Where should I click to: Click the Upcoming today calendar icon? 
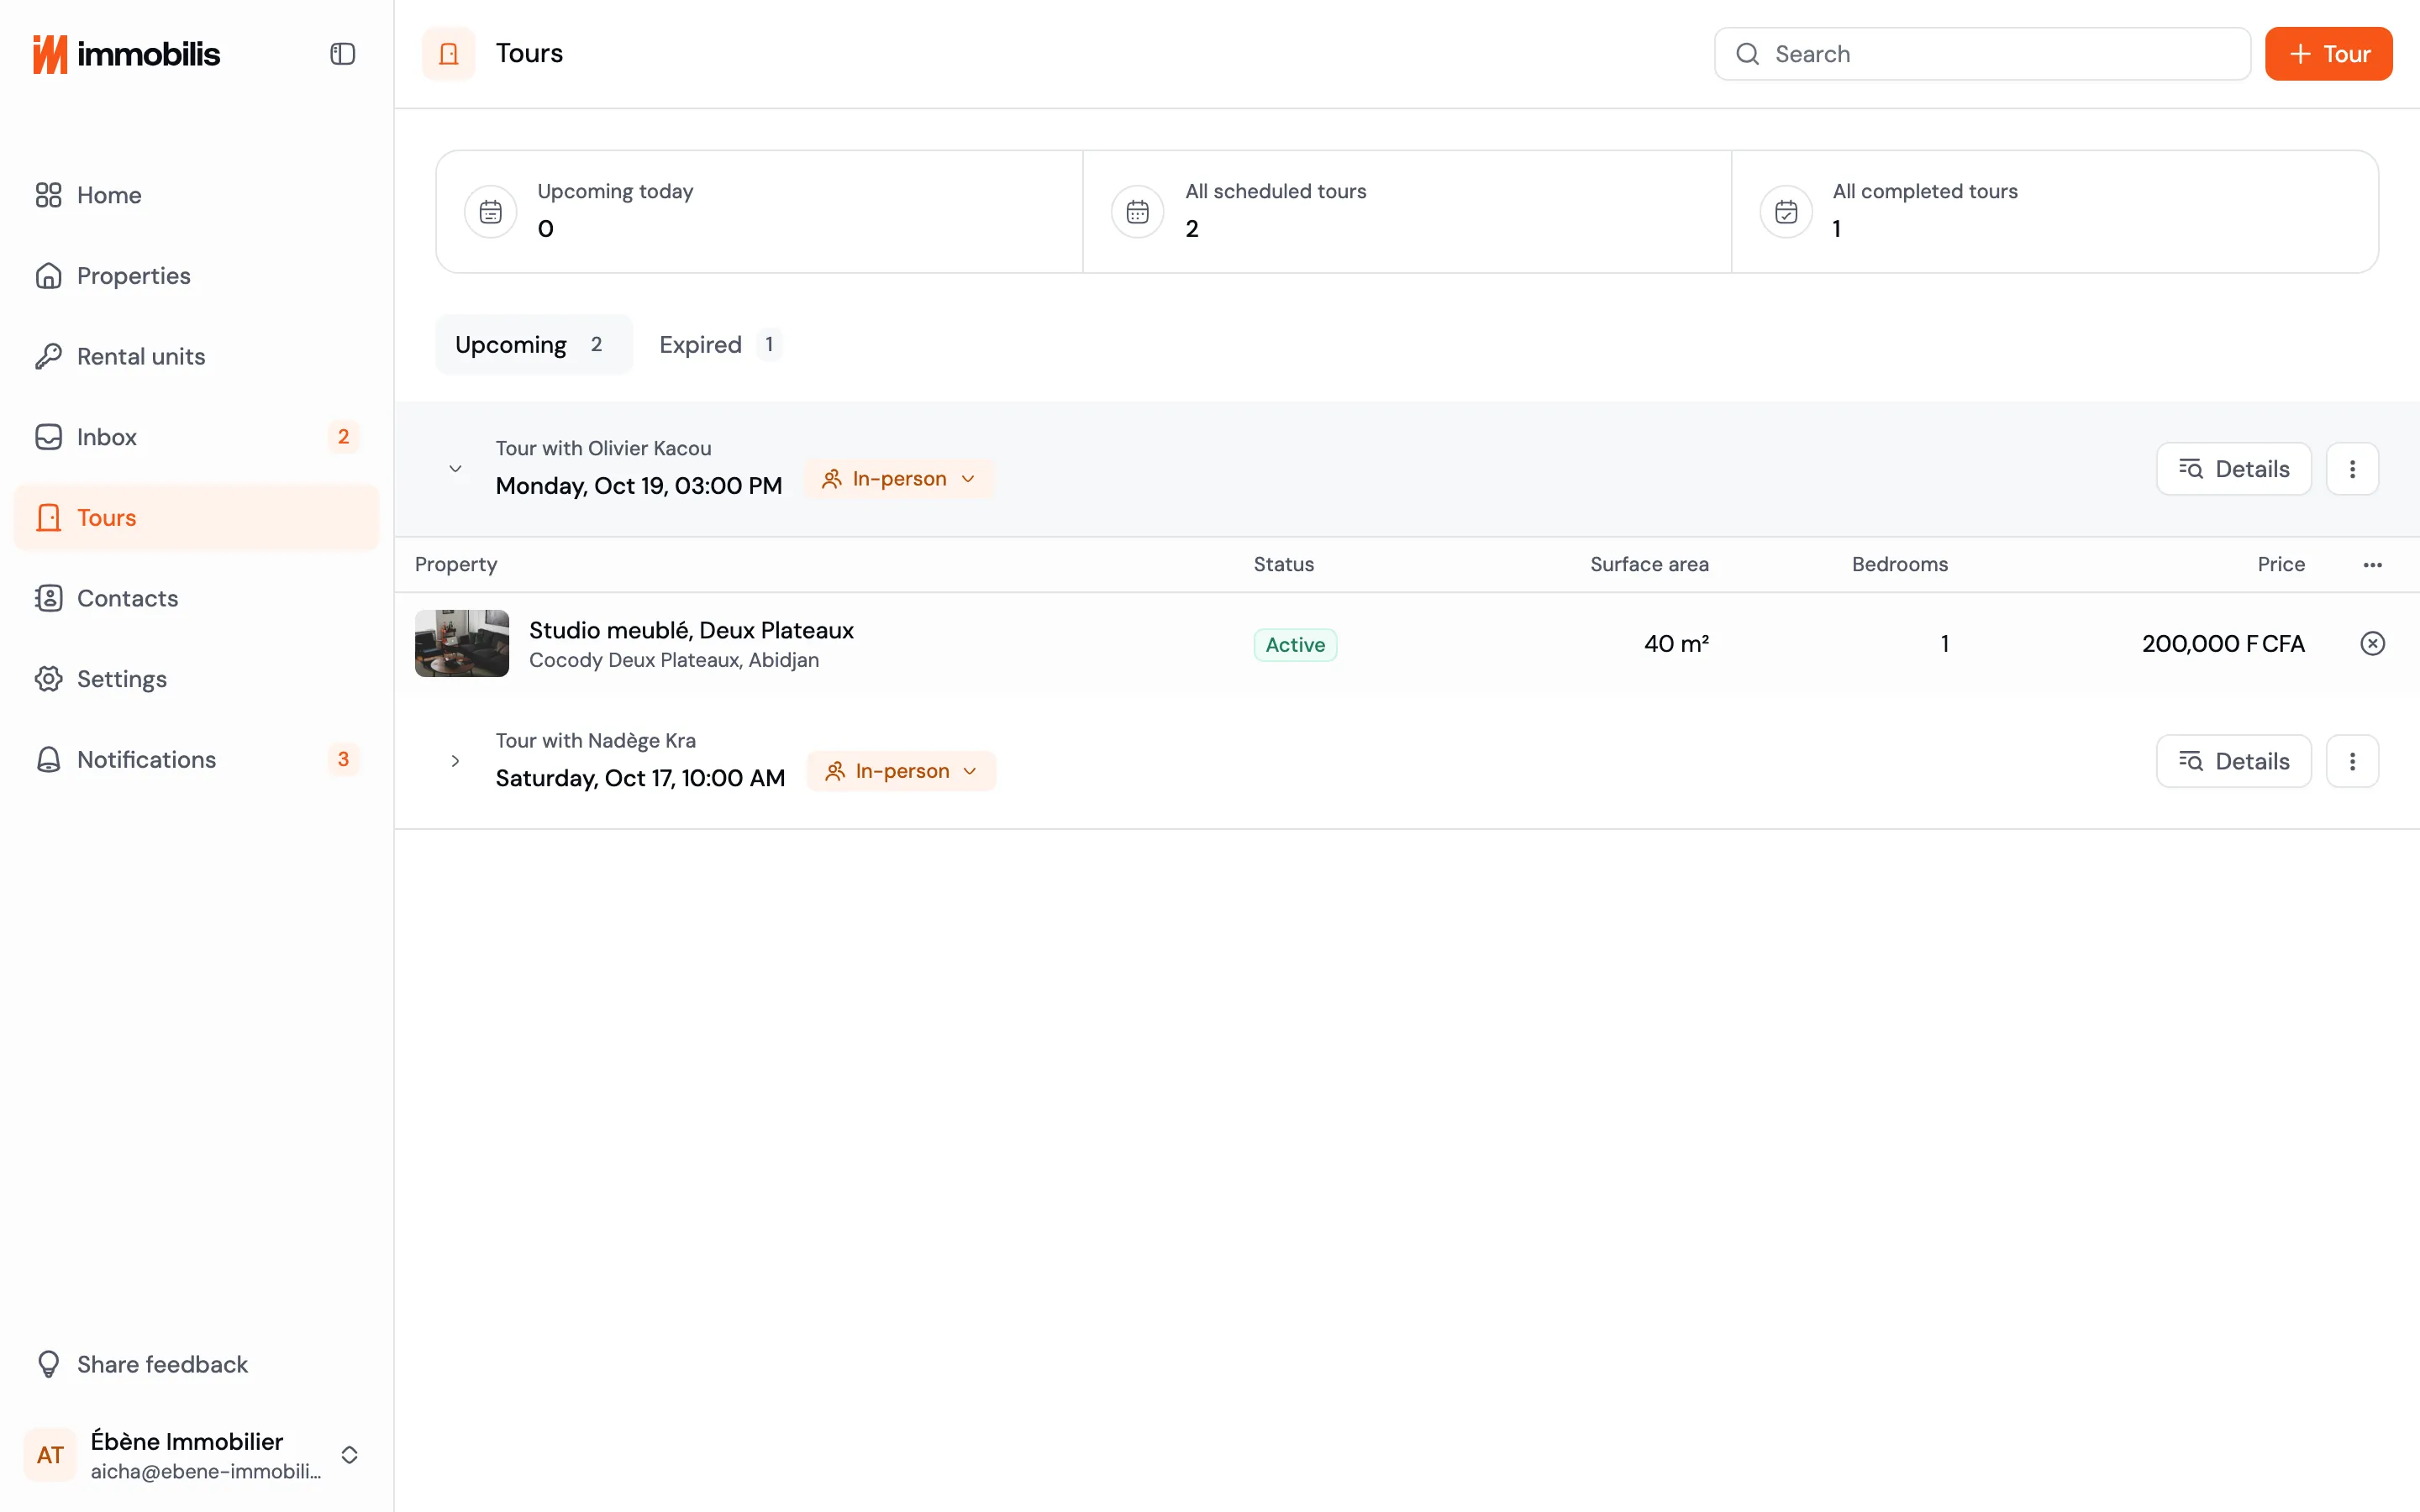490,212
